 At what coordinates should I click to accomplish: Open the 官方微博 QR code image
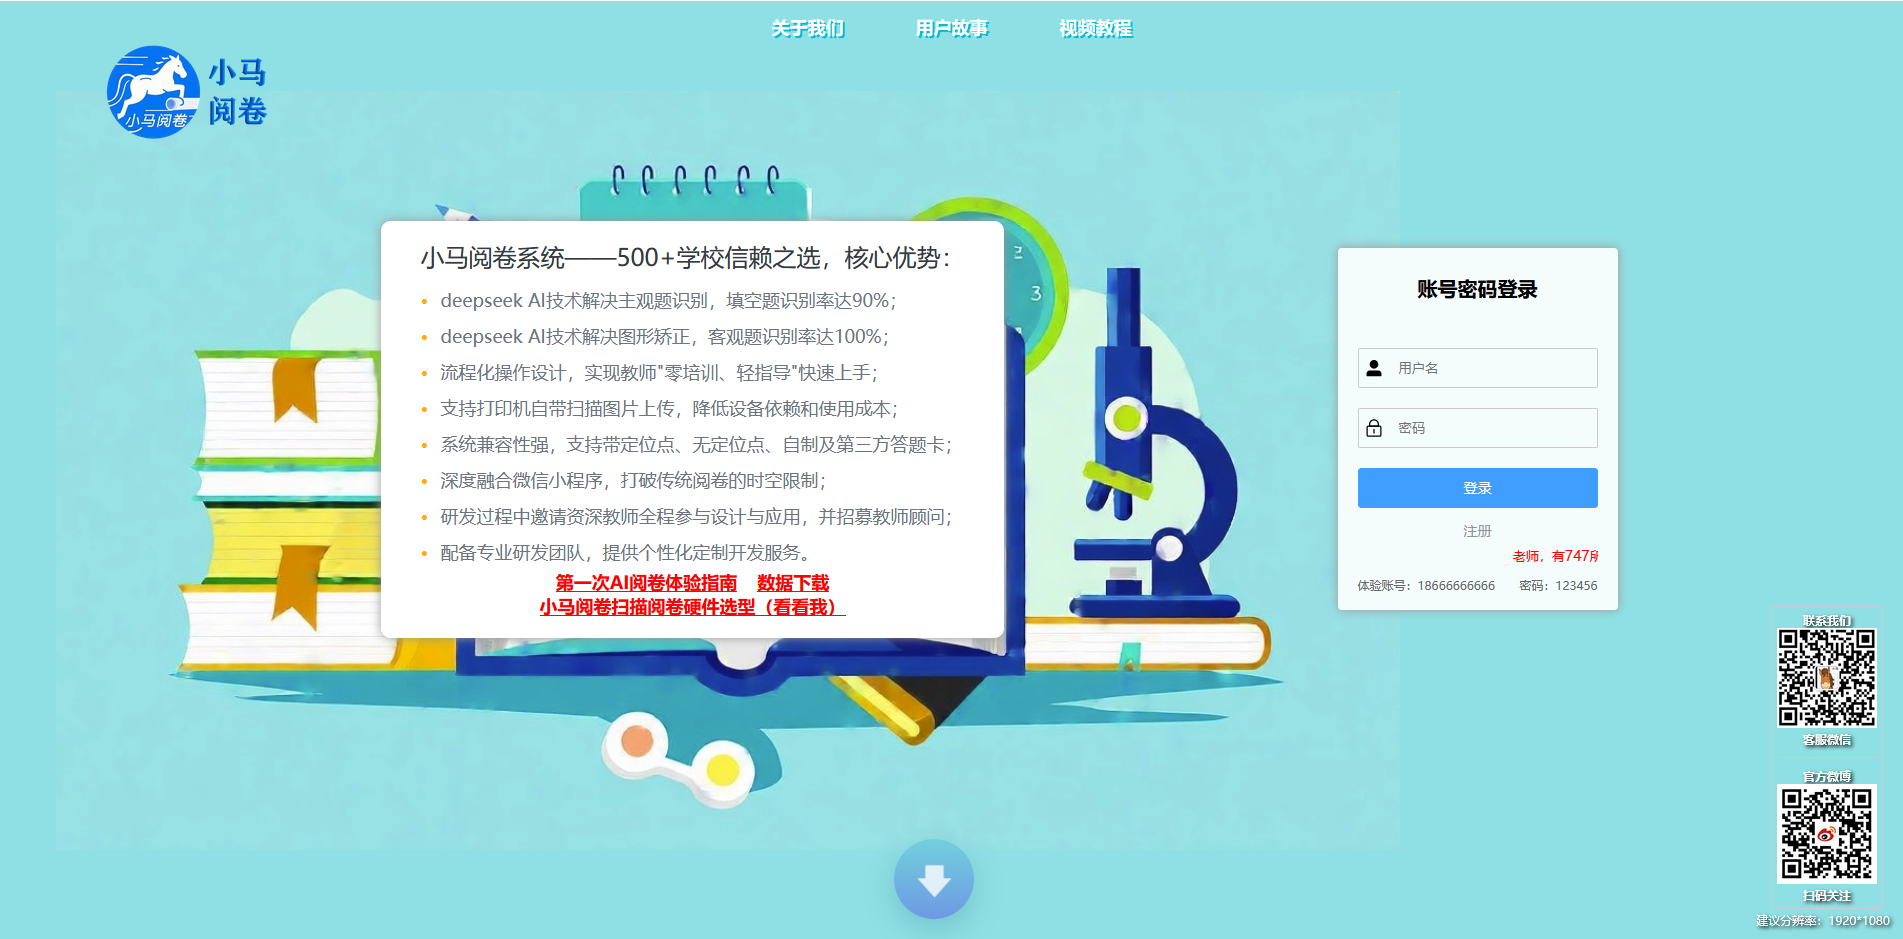coord(1826,834)
